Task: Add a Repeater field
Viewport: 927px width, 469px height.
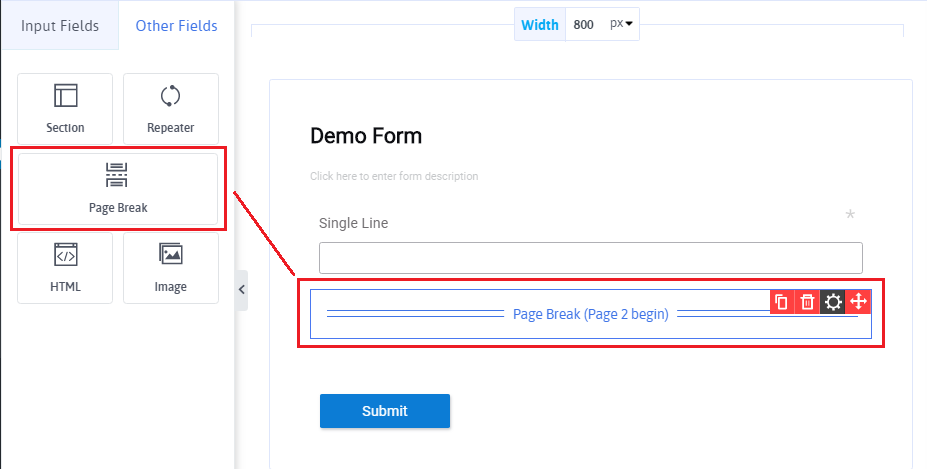Action: 170,108
